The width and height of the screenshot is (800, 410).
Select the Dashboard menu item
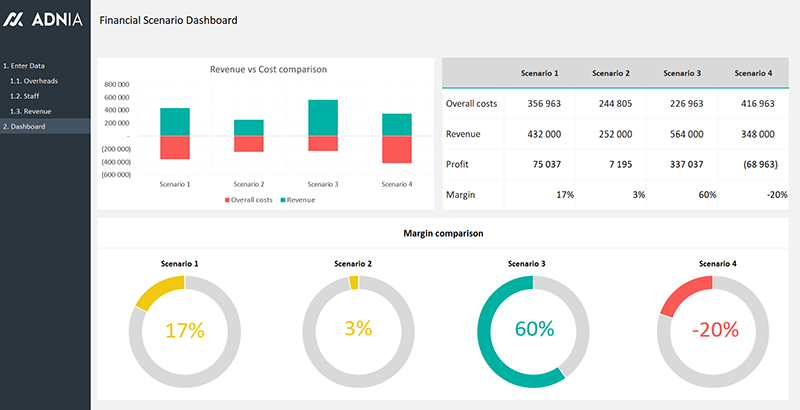26,126
